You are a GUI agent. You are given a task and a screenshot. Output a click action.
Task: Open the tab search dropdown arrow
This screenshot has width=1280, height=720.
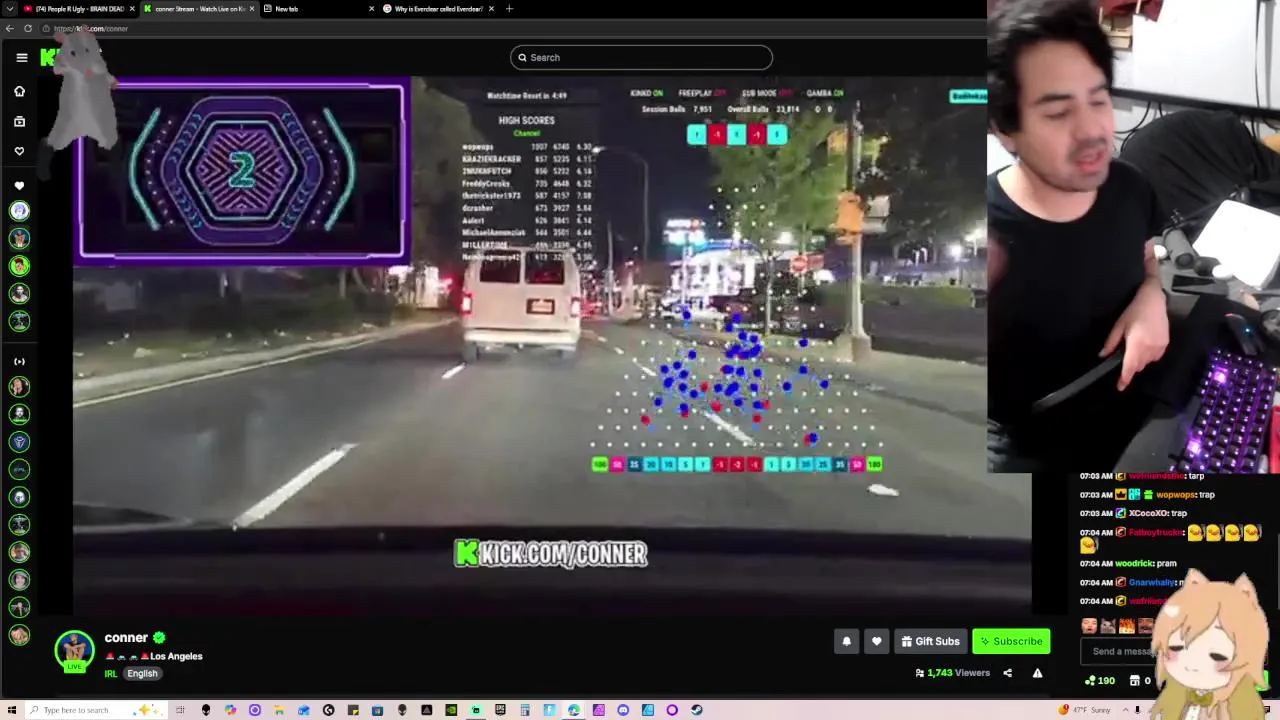pos(10,9)
